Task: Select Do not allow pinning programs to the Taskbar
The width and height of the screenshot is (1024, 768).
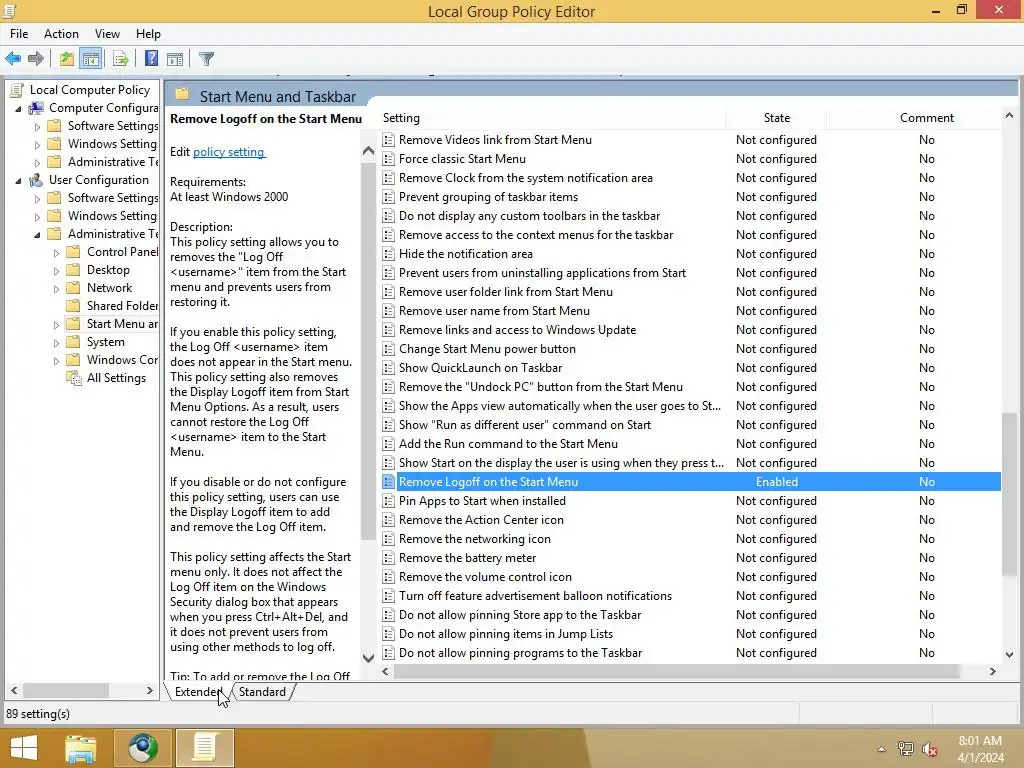Action: (520, 653)
